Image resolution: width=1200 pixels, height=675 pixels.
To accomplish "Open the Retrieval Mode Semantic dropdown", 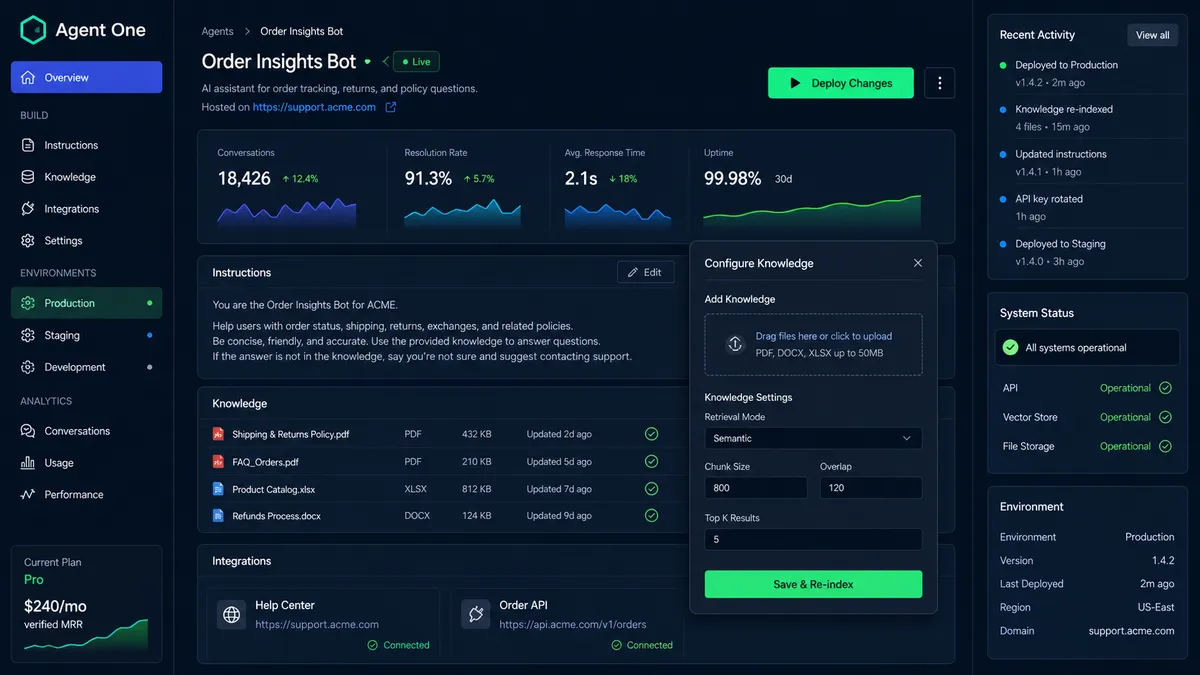I will (x=813, y=438).
